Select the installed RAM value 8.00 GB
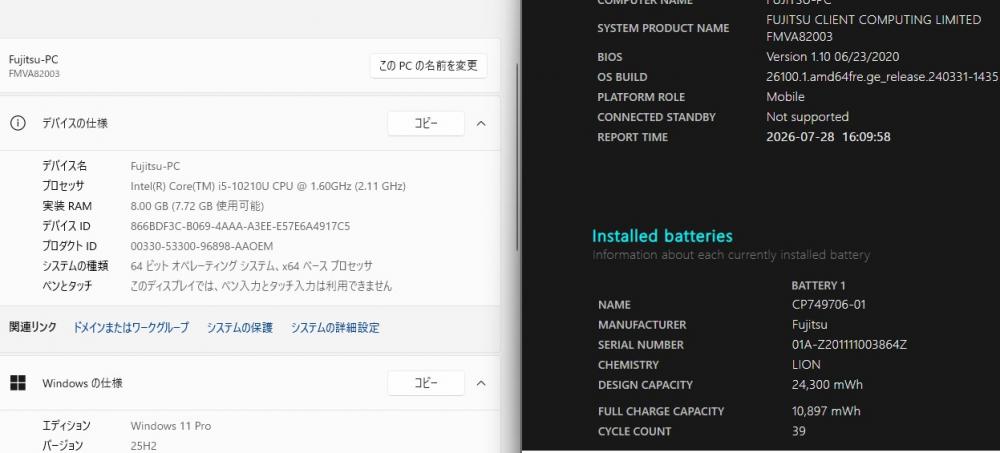This screenshot has height=453, width=1000. click(197, 206)
